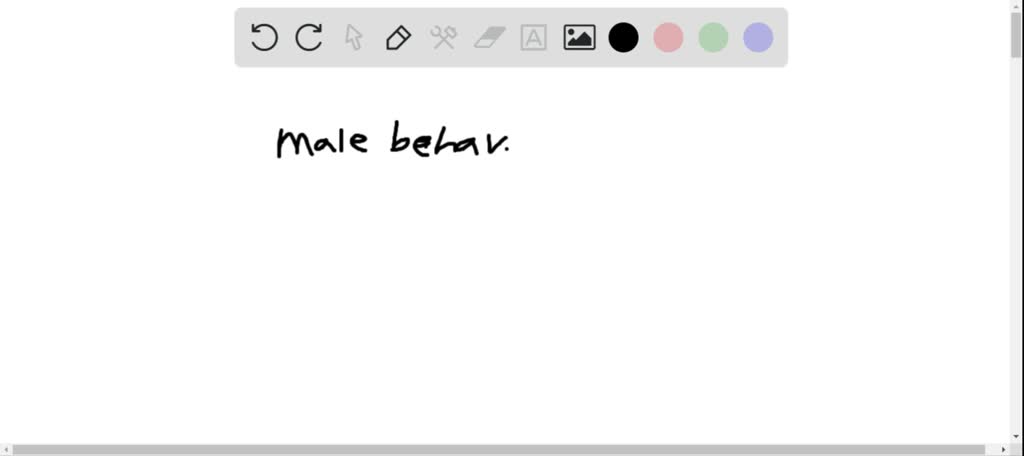This screenshot has width=1024, height=456.
Task: Insert an image with picture icon
Action: tap(579, 37)
